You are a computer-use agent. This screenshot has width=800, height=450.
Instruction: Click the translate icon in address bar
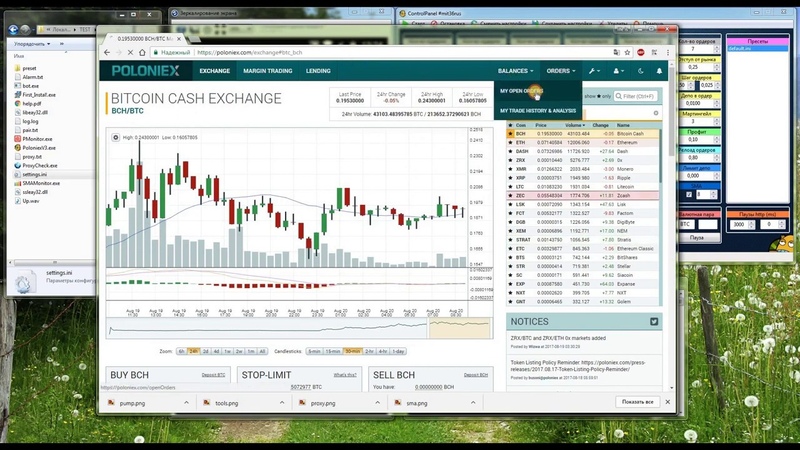616,52
